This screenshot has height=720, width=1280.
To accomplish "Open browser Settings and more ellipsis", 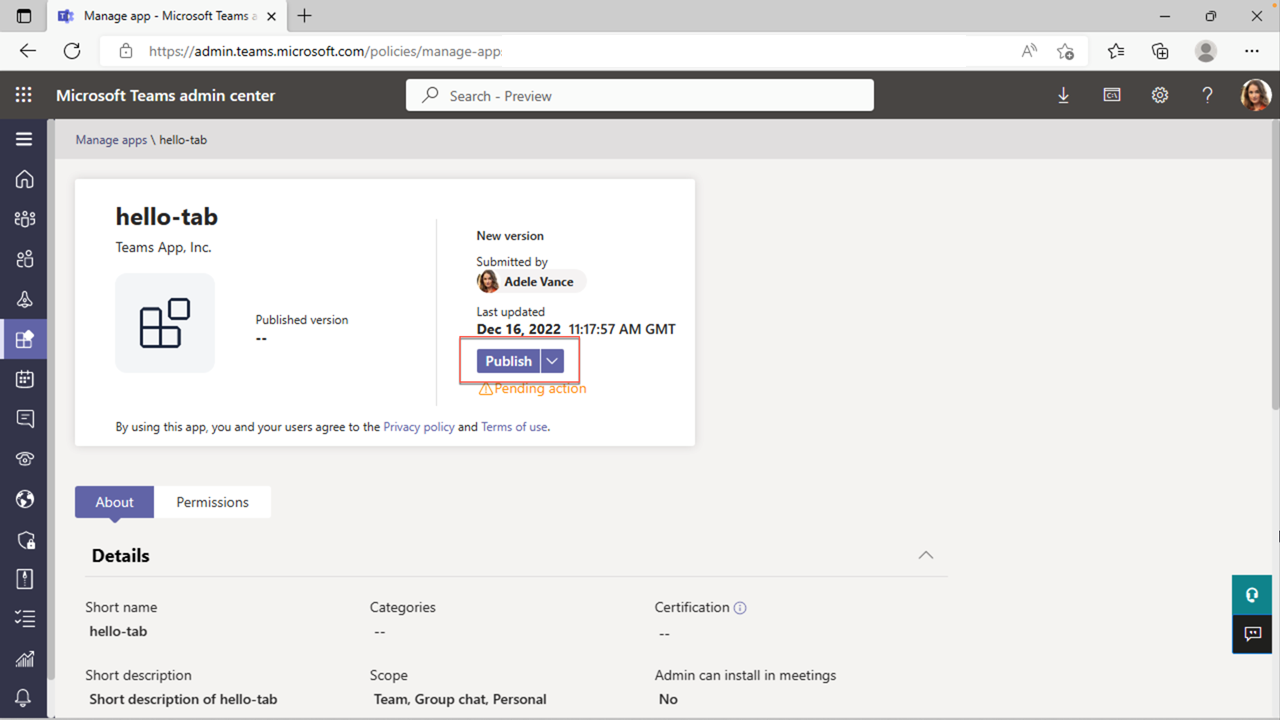I will point(1252,51).
